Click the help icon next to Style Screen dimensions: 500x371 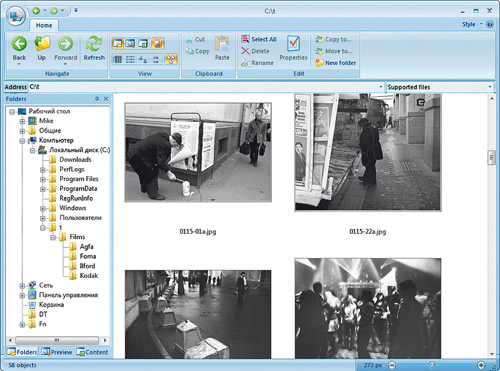coord(490,24)
